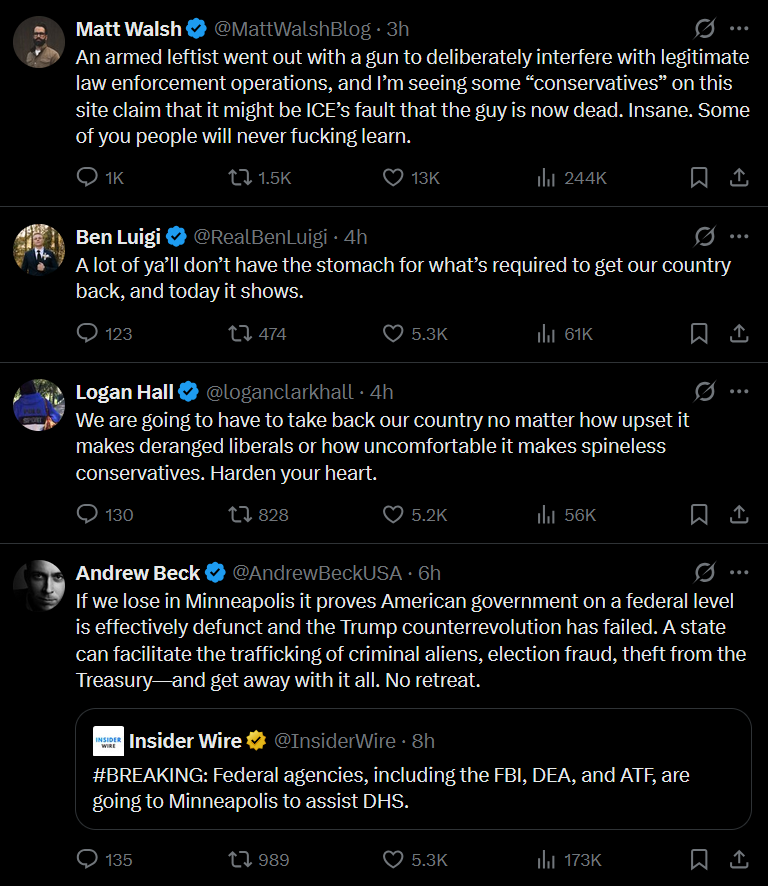Open more options on Logan Hall's post
The image size is (768, 886).
click(739, 392)
